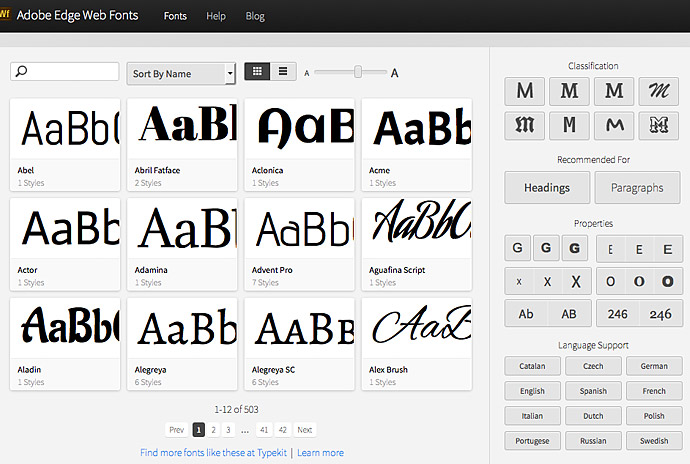Open the Help menu
The width and height of the screenshot is (690, 464).
(x=216, y=16)
